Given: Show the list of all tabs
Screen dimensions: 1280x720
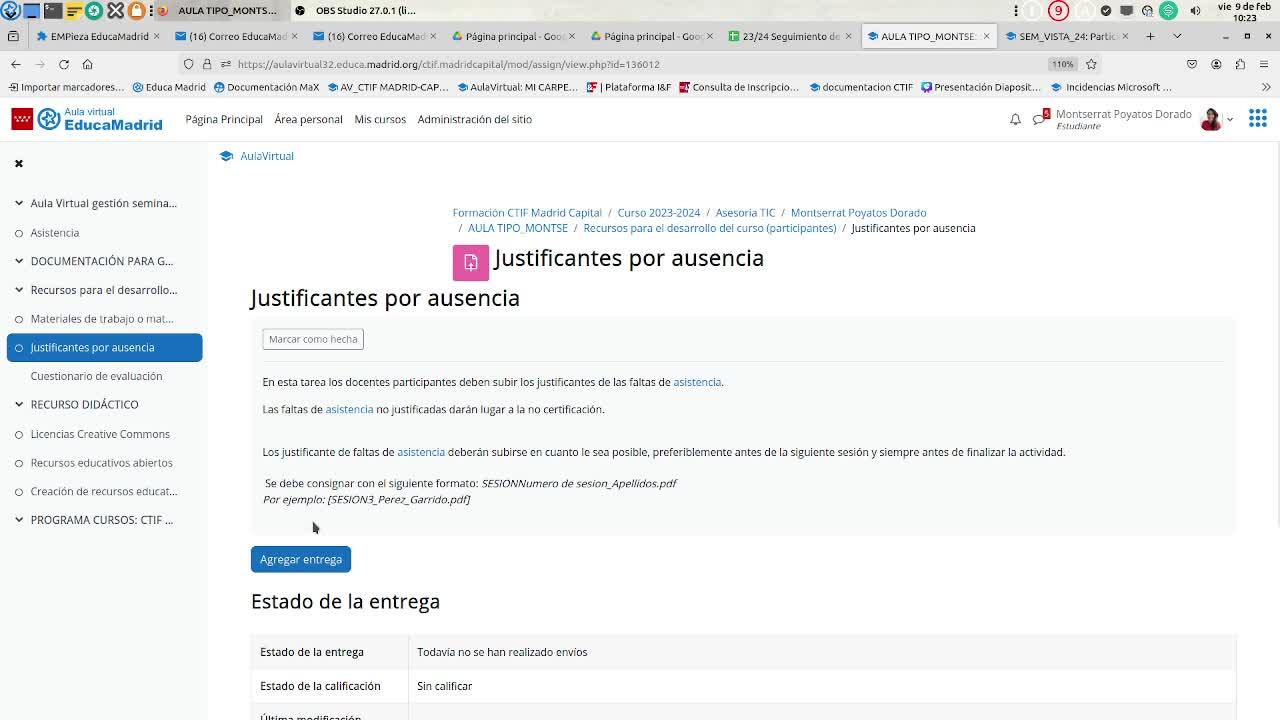Looking at the screenshot, I should (x=1177, y=36).
